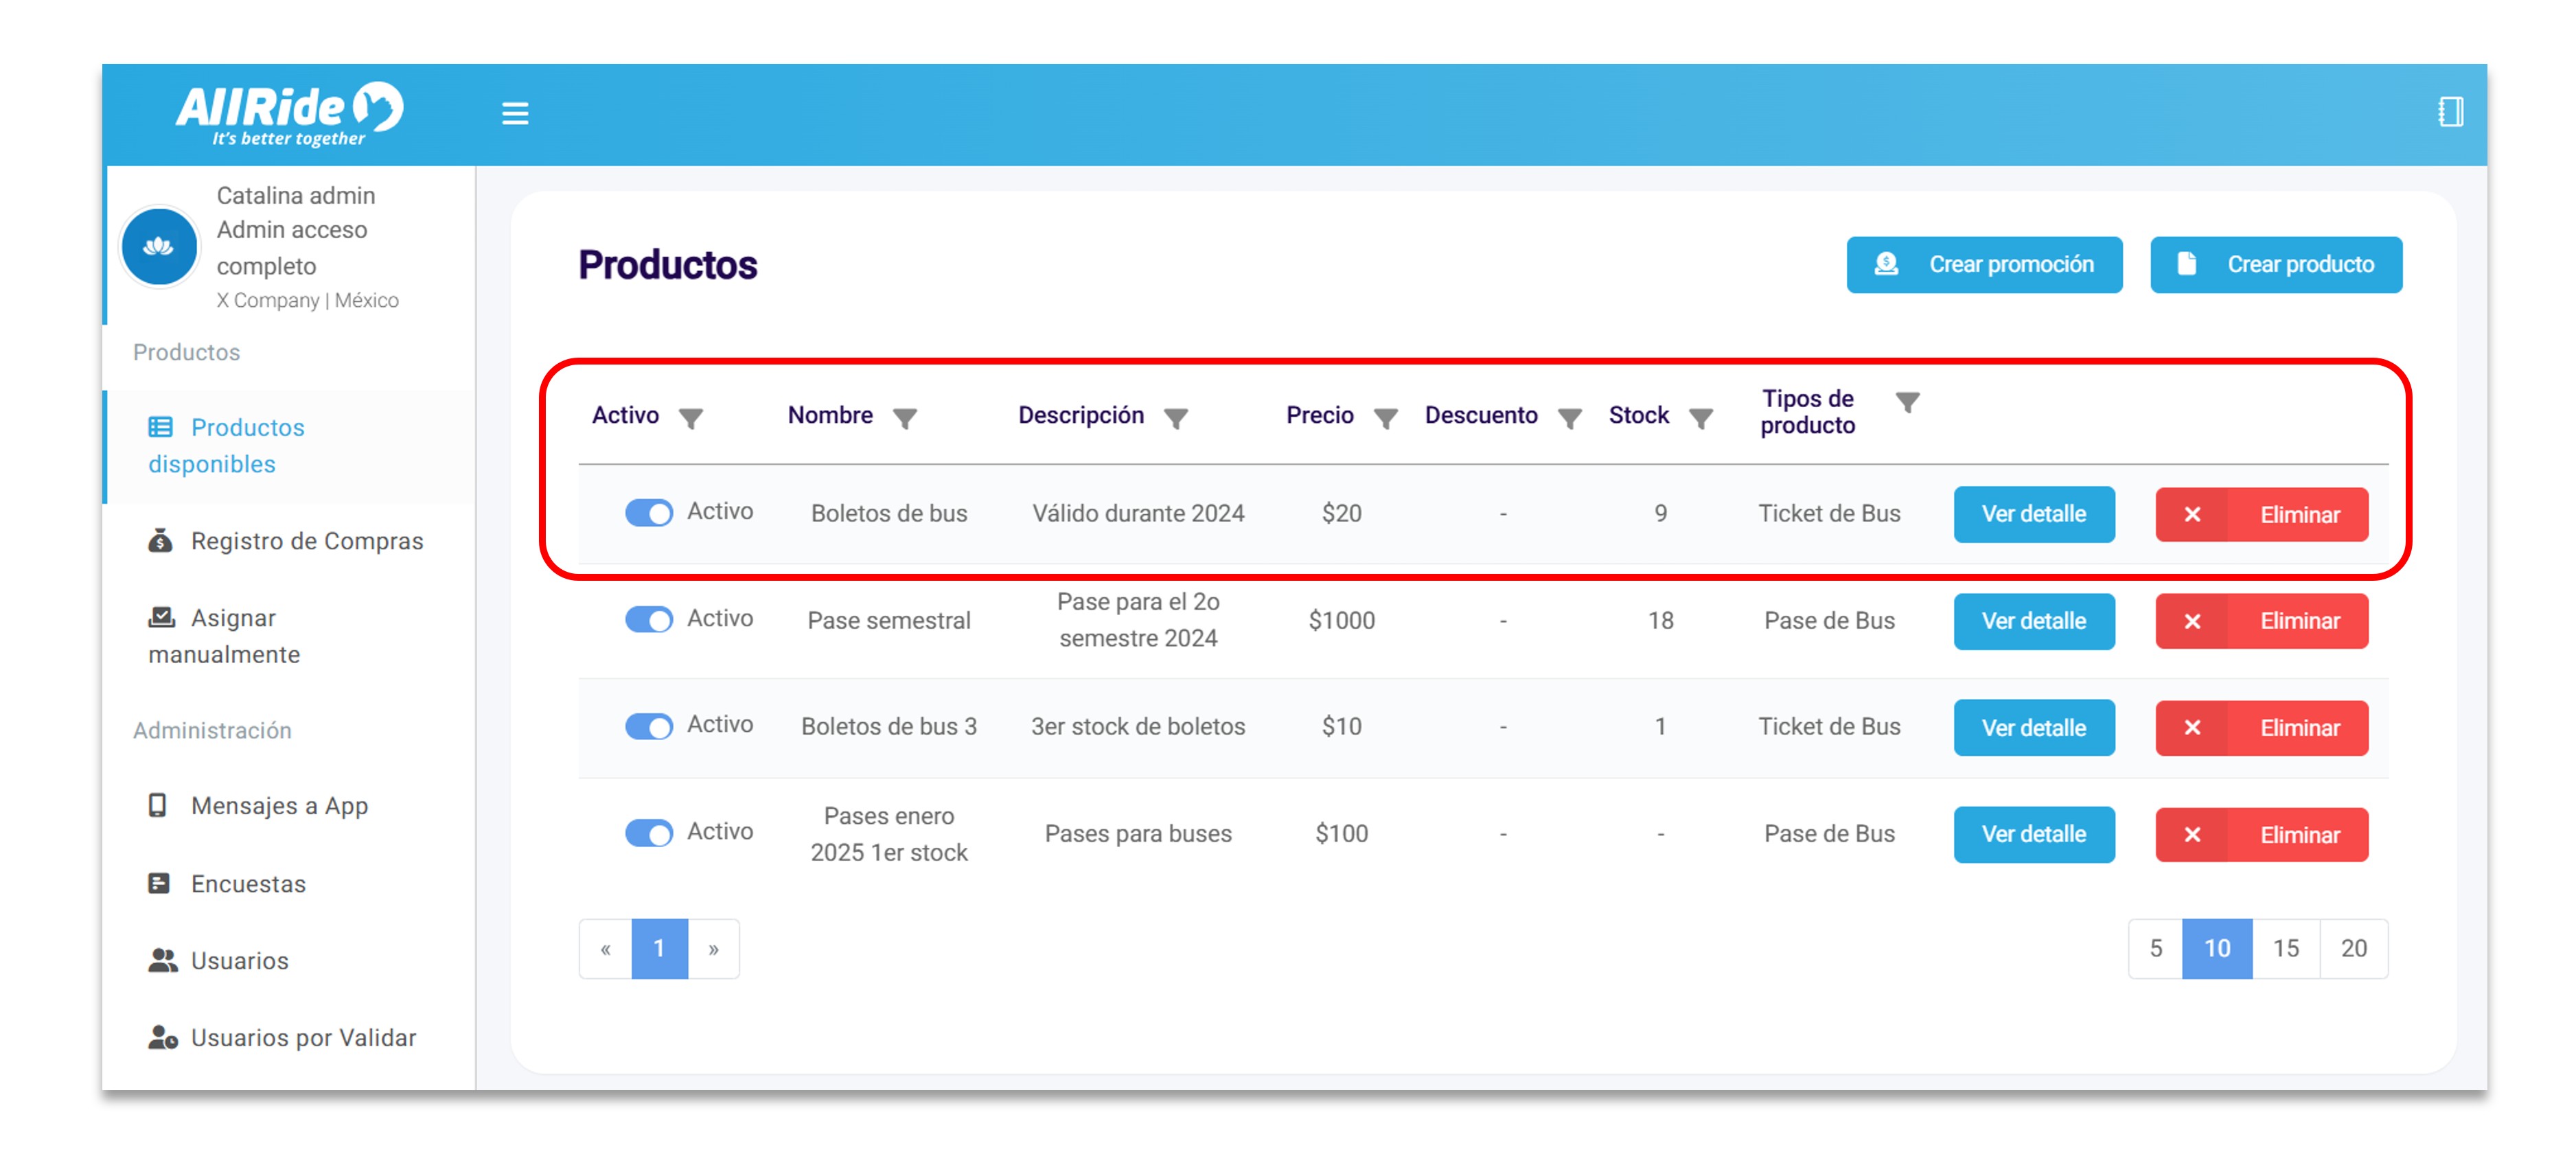Click the '3er stock de boletos' cell
2576x1165 pixels.
(x=1138, y=726)
